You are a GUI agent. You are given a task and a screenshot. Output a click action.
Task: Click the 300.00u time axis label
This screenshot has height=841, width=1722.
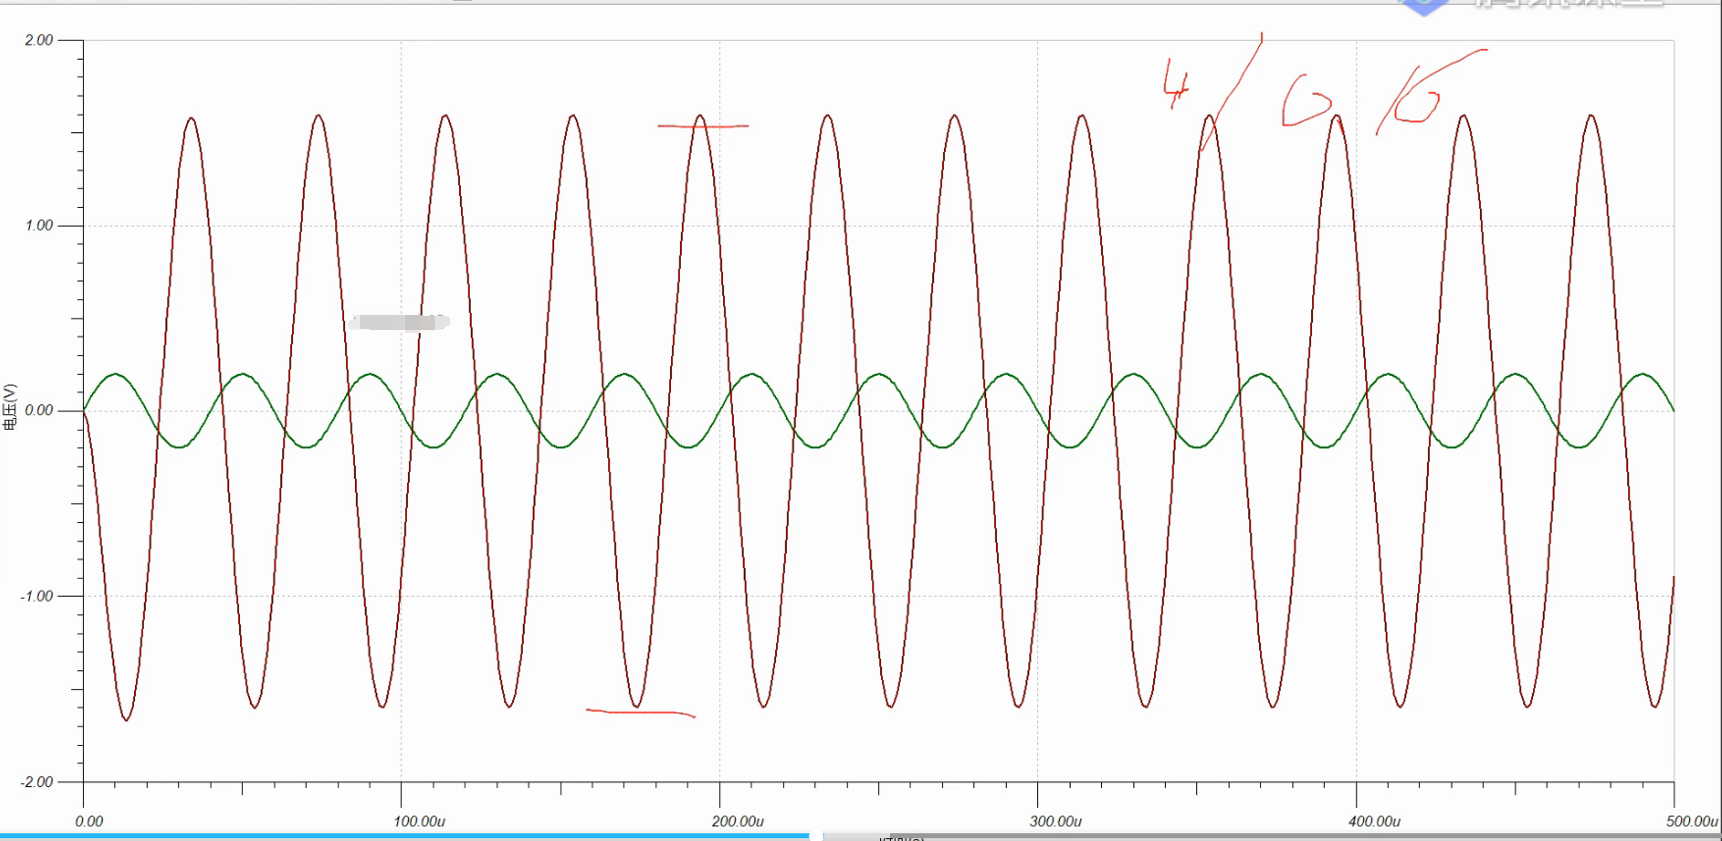tap(1056, 821)
